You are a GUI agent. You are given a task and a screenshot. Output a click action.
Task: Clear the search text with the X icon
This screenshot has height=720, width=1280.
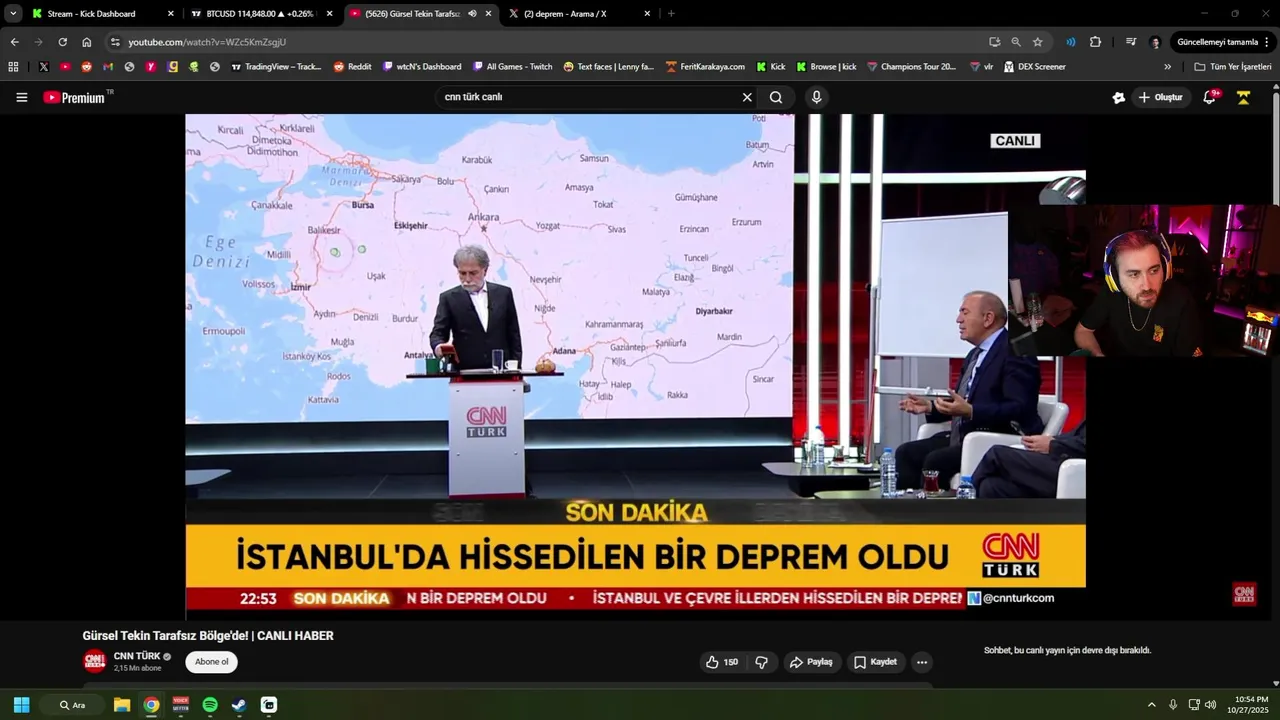click(x=746, y=97)
